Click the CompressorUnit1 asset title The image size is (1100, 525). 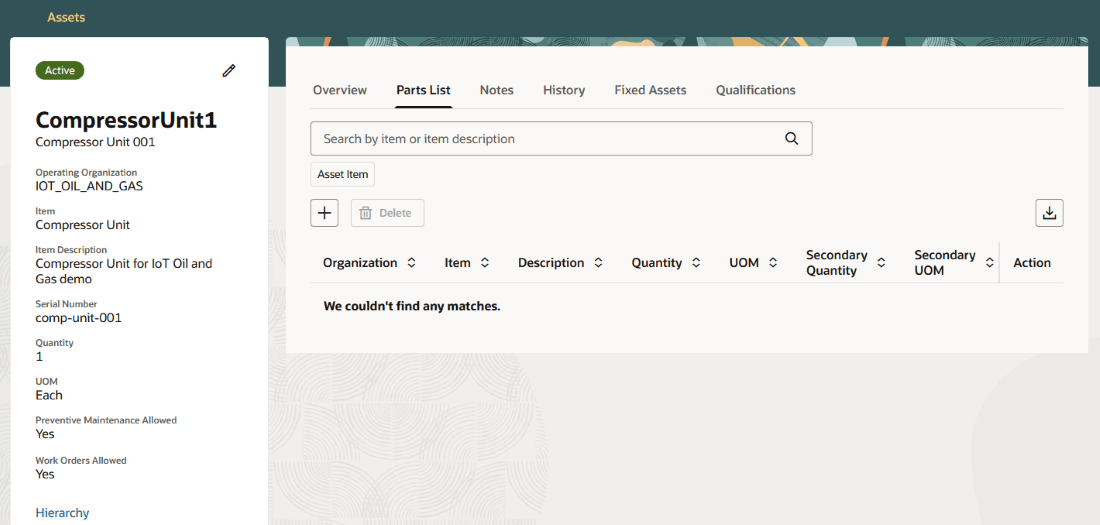pos(126,121)
